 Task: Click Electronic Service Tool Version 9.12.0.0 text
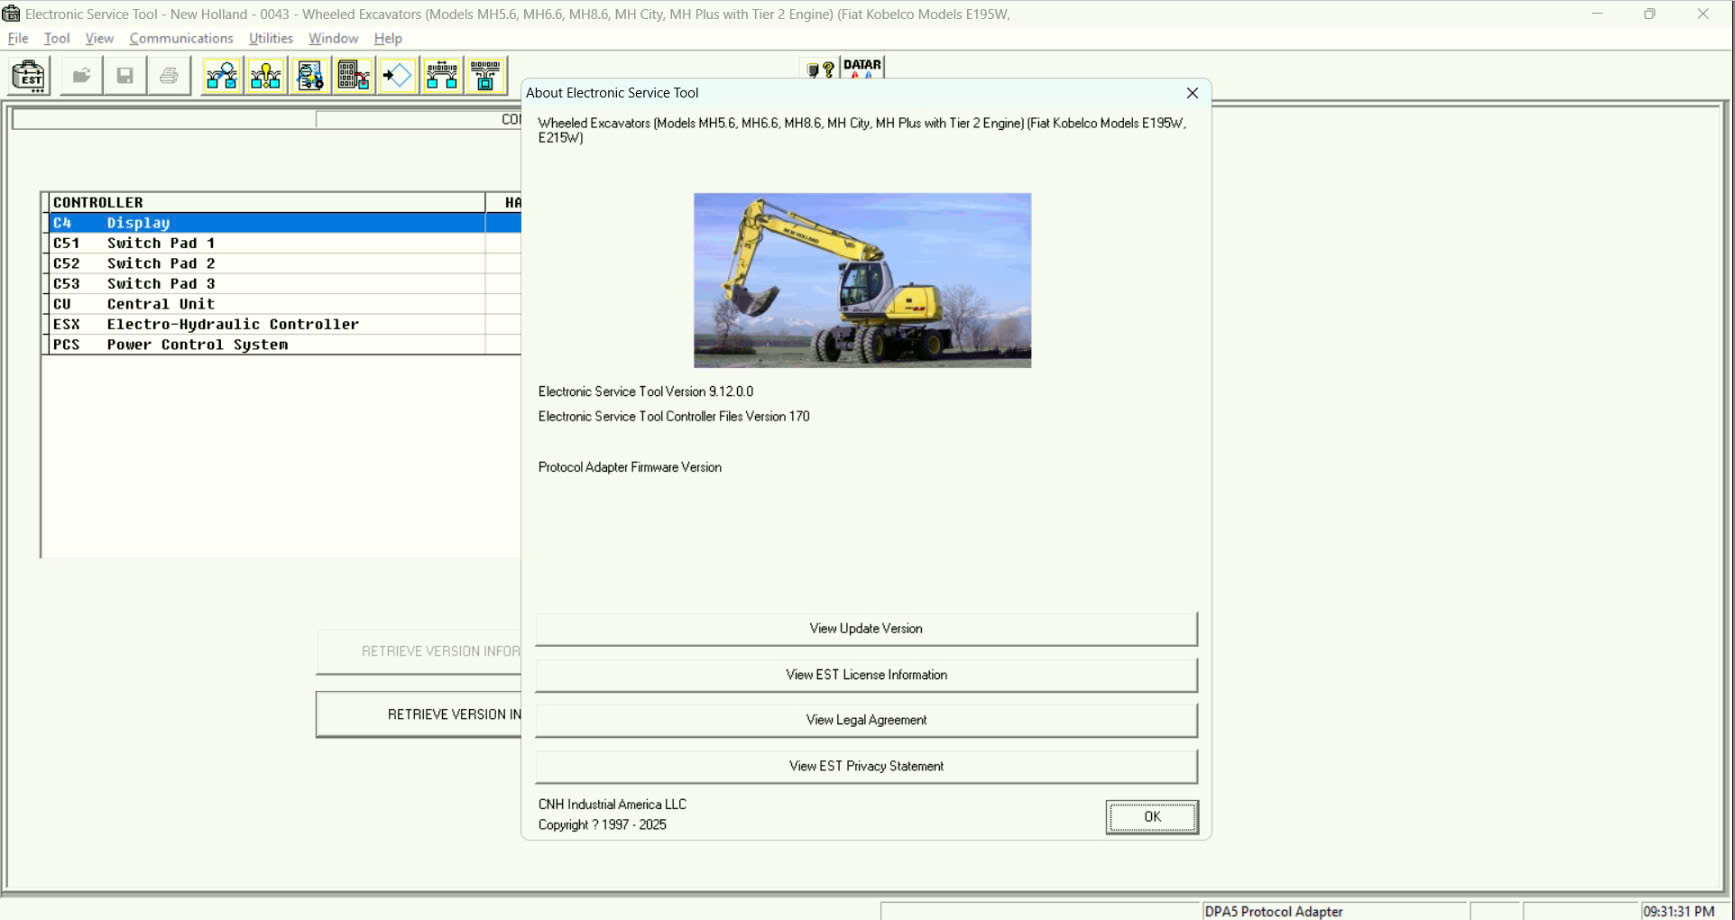(646, 392)
